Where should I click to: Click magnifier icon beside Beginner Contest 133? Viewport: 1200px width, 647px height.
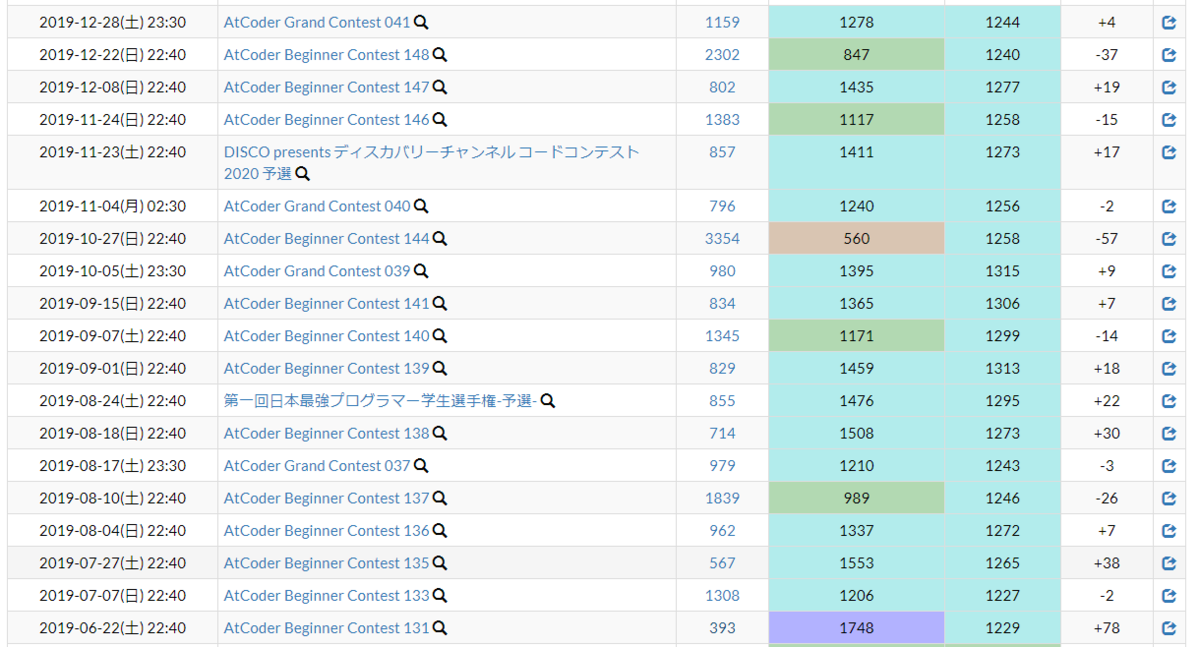pyautogui.click(x=440, y=596)
